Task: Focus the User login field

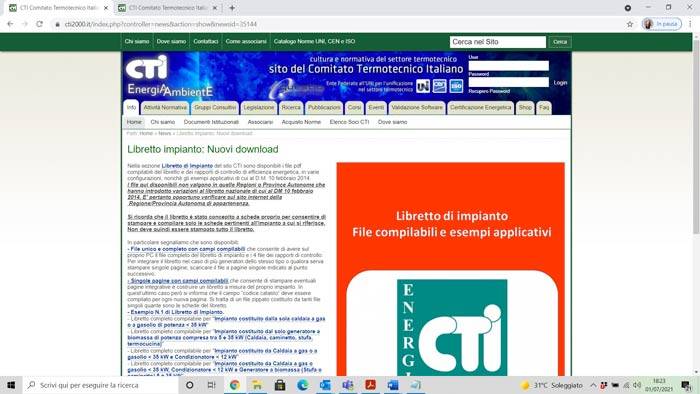Action: point(508,66)
